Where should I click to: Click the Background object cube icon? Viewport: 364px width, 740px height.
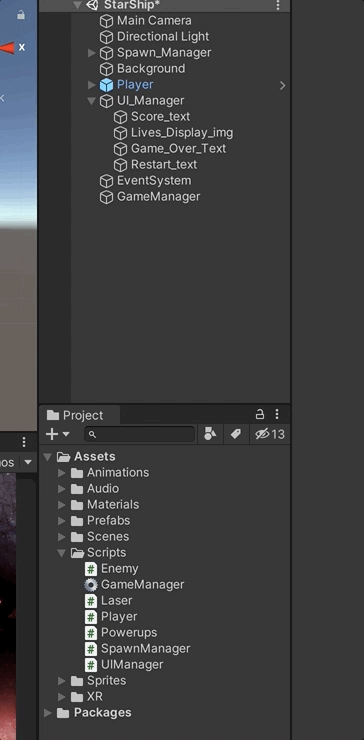point(106,69)
